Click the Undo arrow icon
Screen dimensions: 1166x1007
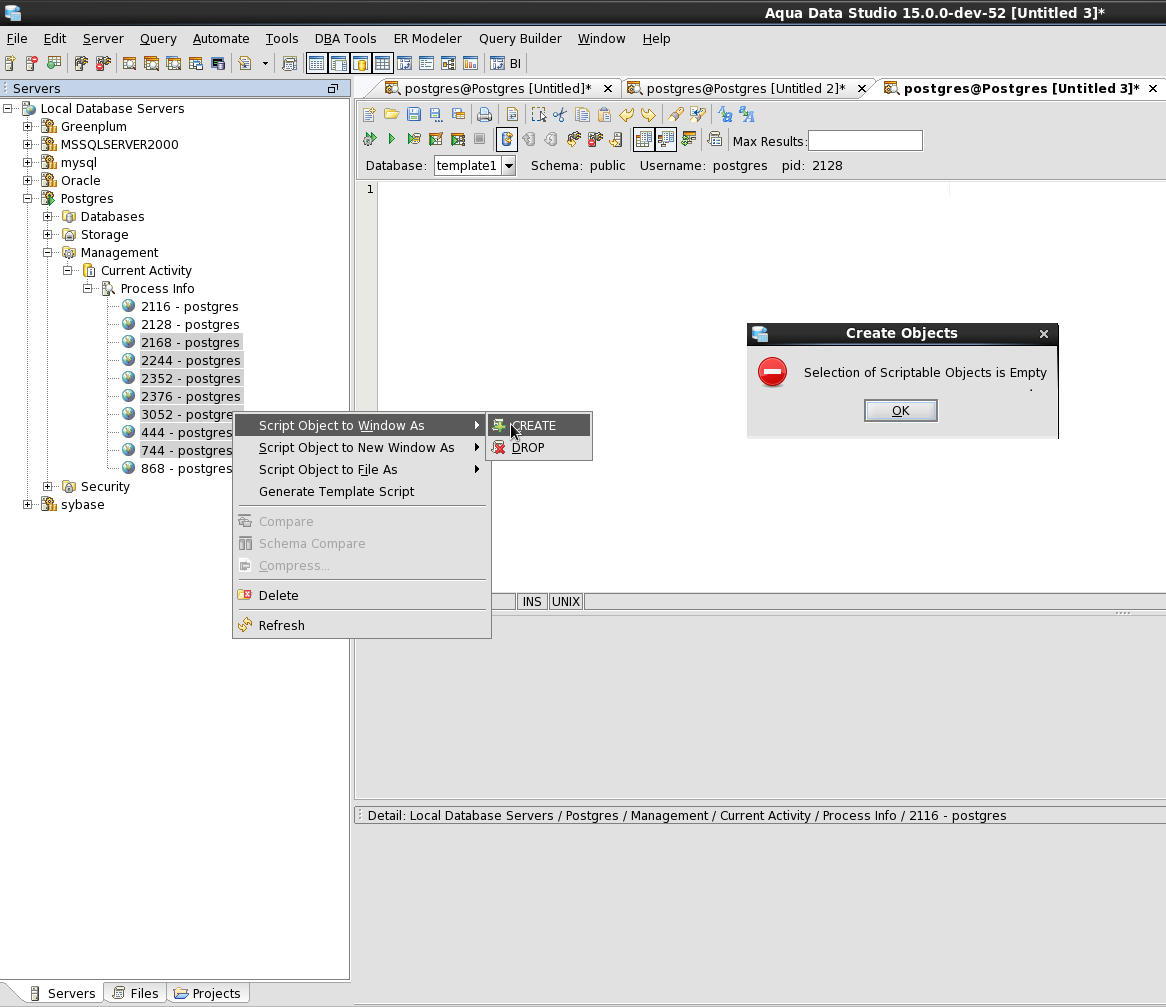point(626,115)
